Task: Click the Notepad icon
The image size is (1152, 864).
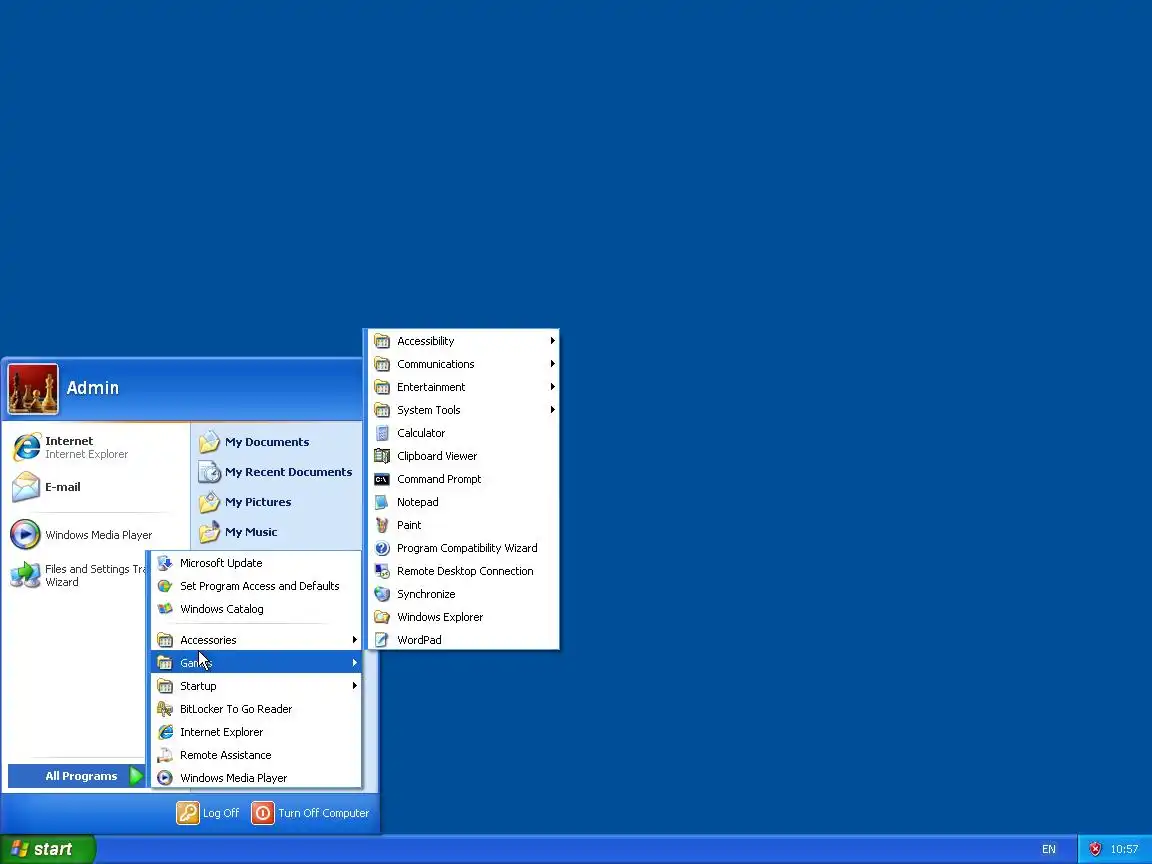Action: 382,503
